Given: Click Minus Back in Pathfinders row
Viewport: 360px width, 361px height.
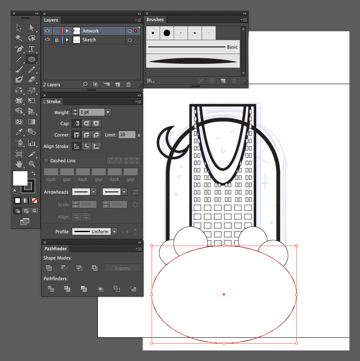Looking at the screenshot, I should click(133, 289).
